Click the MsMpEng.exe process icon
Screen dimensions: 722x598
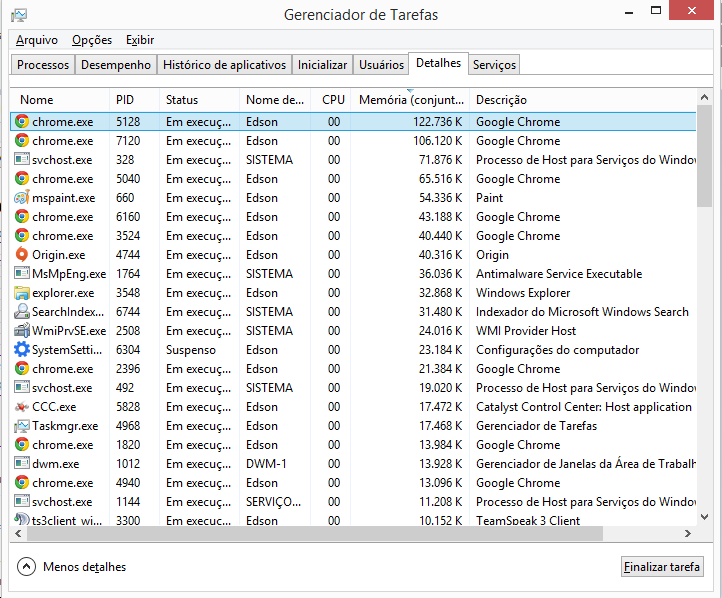coord(22,273)
